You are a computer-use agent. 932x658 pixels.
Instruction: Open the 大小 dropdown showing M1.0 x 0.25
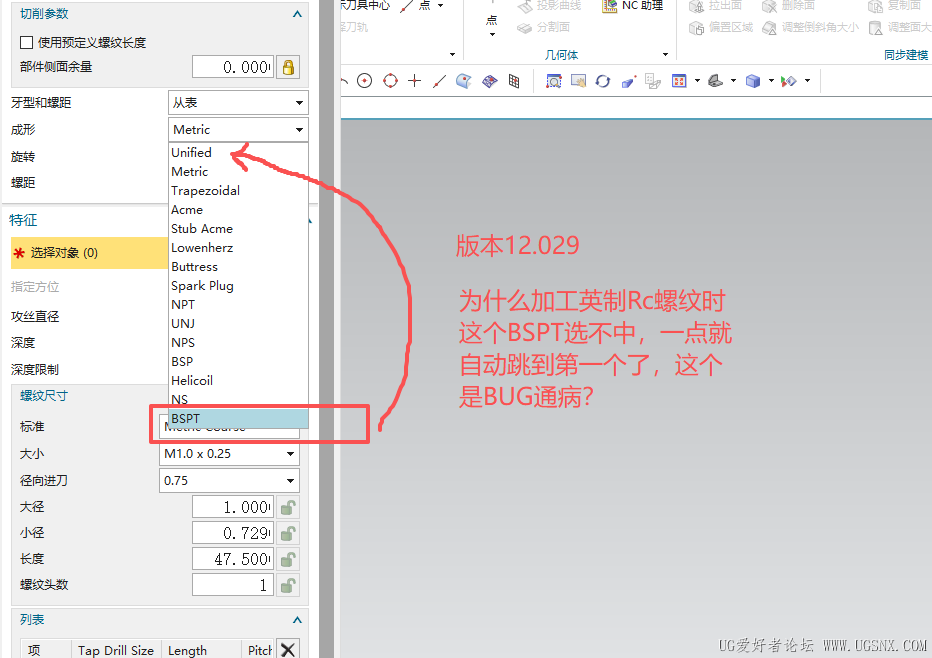(229, 454)
